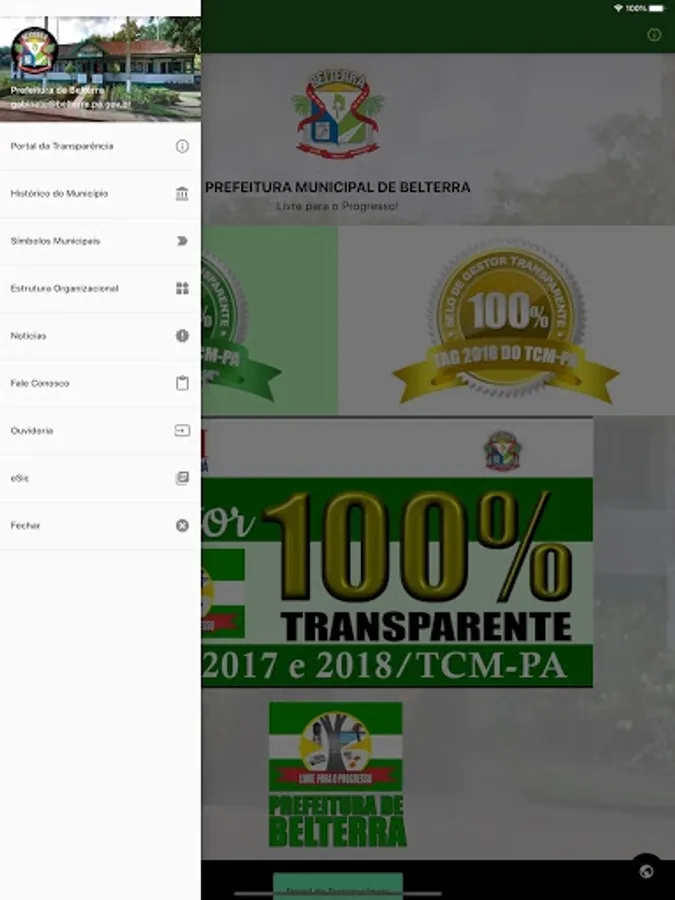The image size is (675, 900).
Task: Open Ouvidoria in the side drawer
Action: (100, 430)
